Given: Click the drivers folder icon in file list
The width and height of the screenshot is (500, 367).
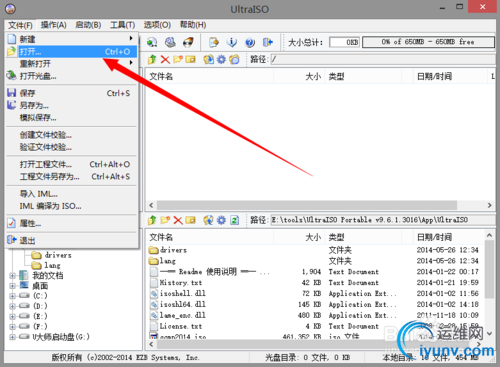Looking at the screenshot, I should [x=154, y=250].
